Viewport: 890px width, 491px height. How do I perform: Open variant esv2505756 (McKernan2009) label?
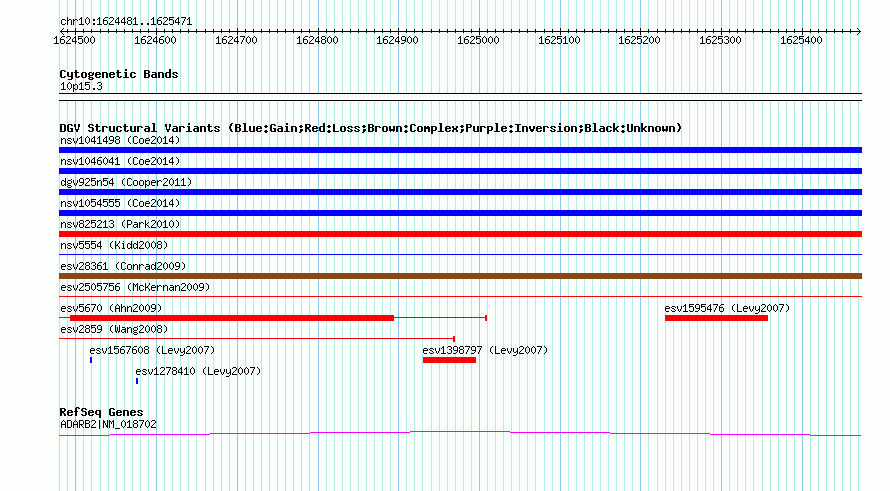tap(135, 287)
